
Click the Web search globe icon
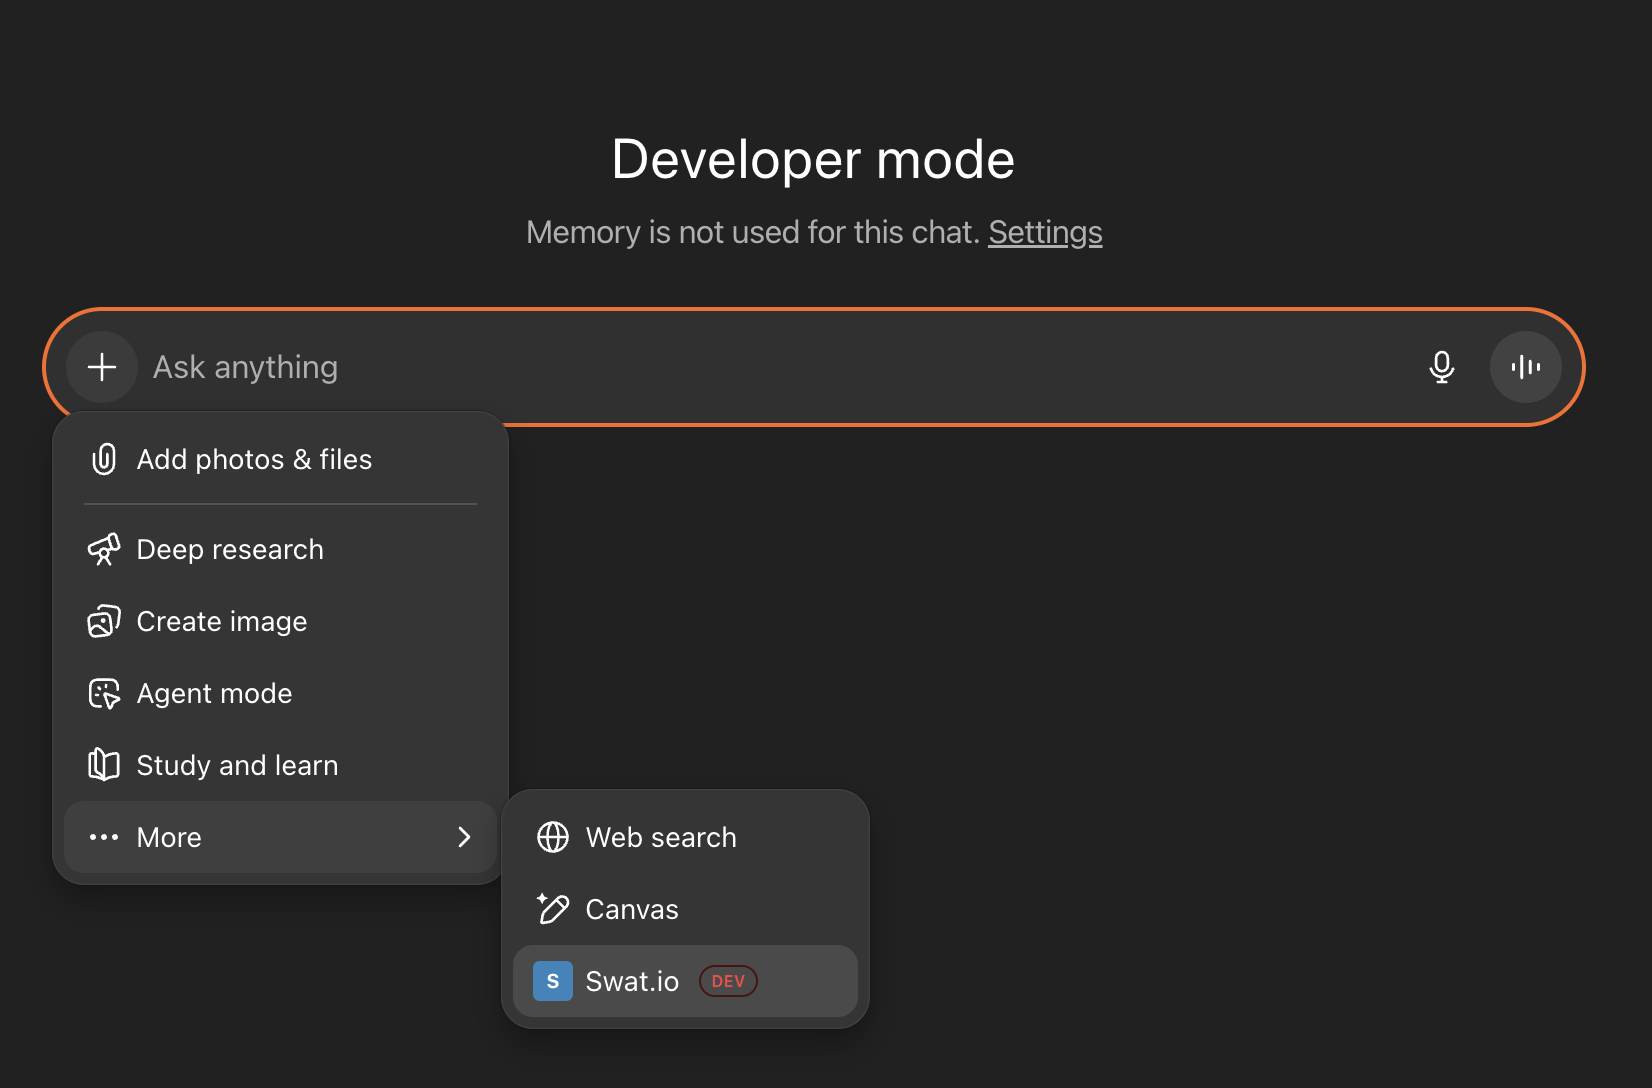553,837
